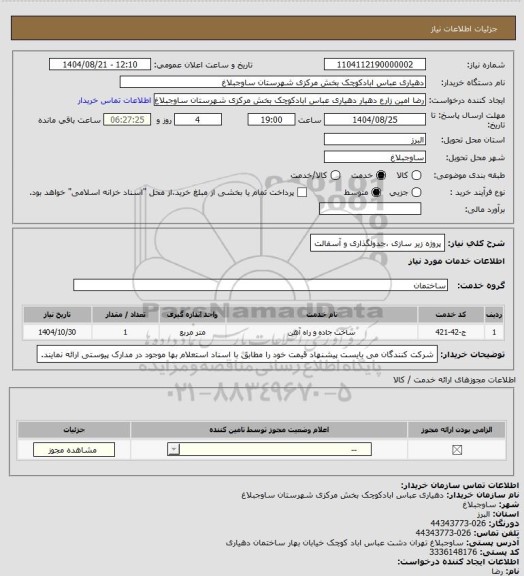Click the general description field about asphalt project
The height and width of the screenshot is (576, 524).
point(377,243)
